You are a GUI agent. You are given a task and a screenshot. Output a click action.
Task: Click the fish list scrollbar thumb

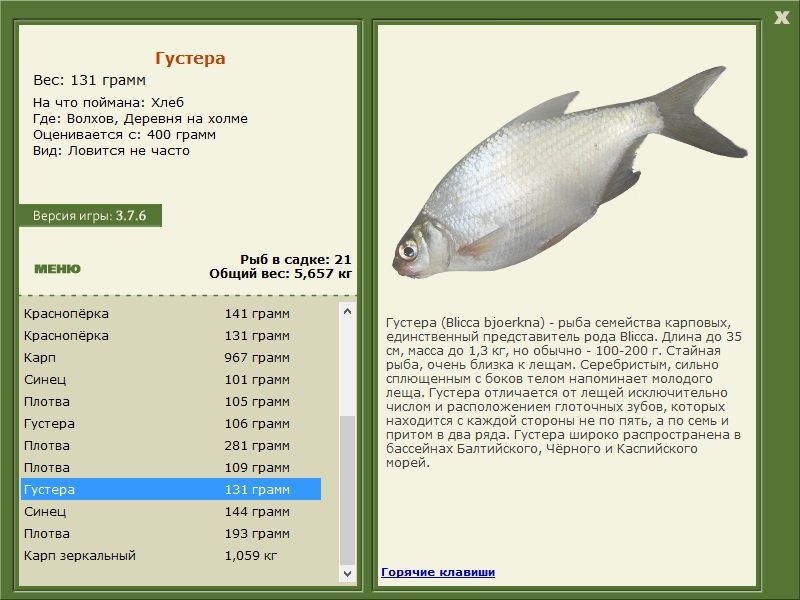[347, 490]
